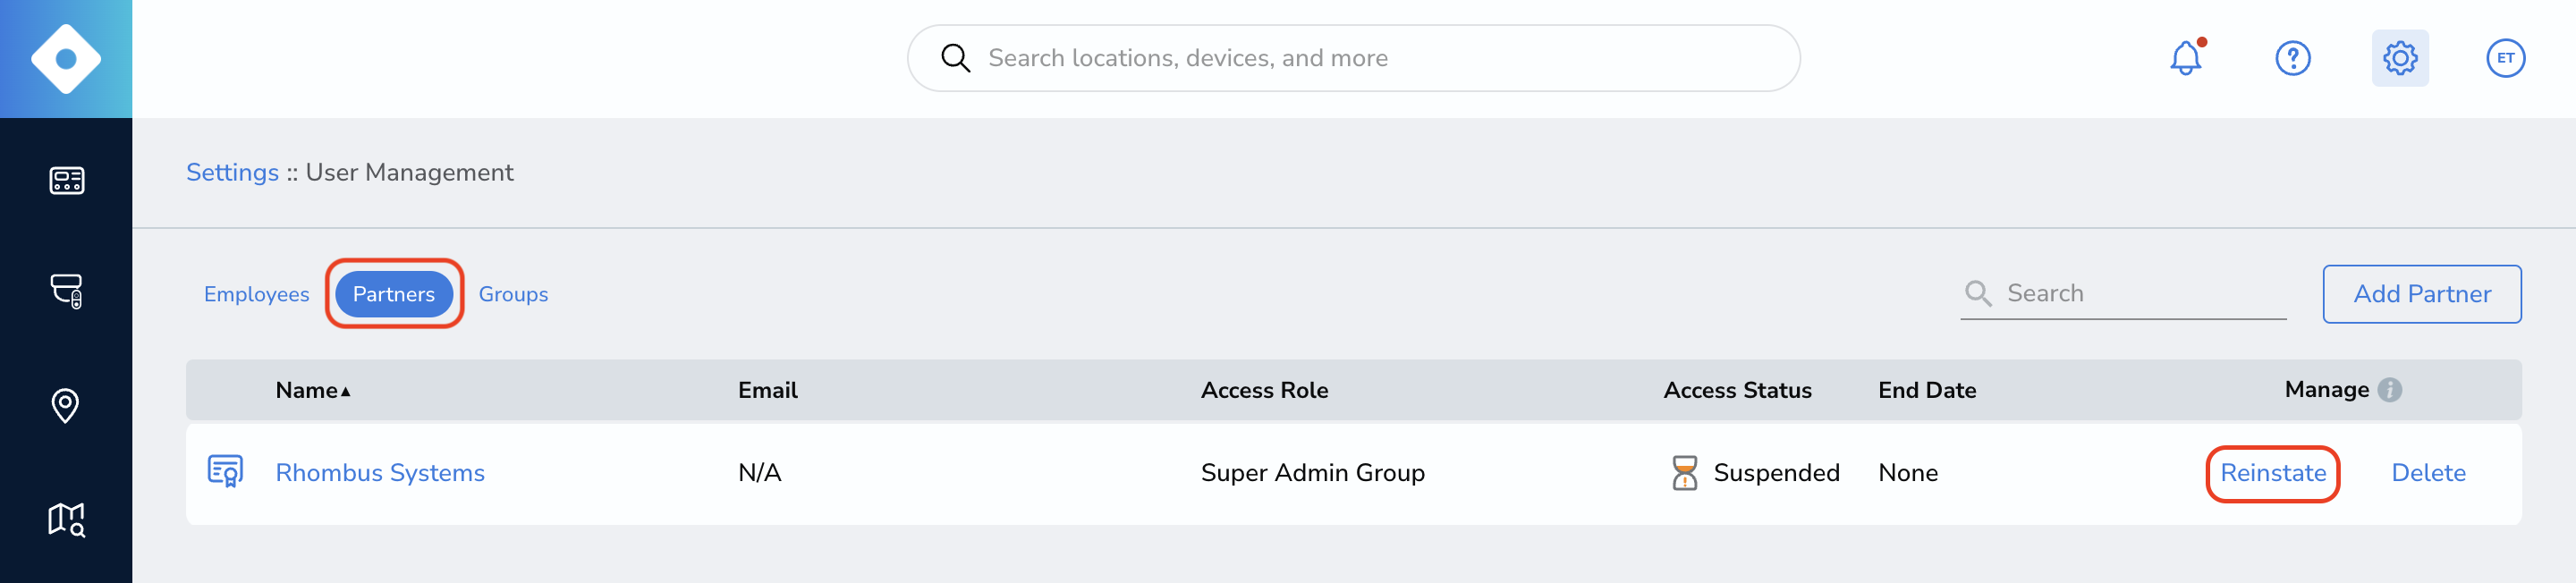Open the dashboard icon in the sidebar

click(x=66, y=181)
